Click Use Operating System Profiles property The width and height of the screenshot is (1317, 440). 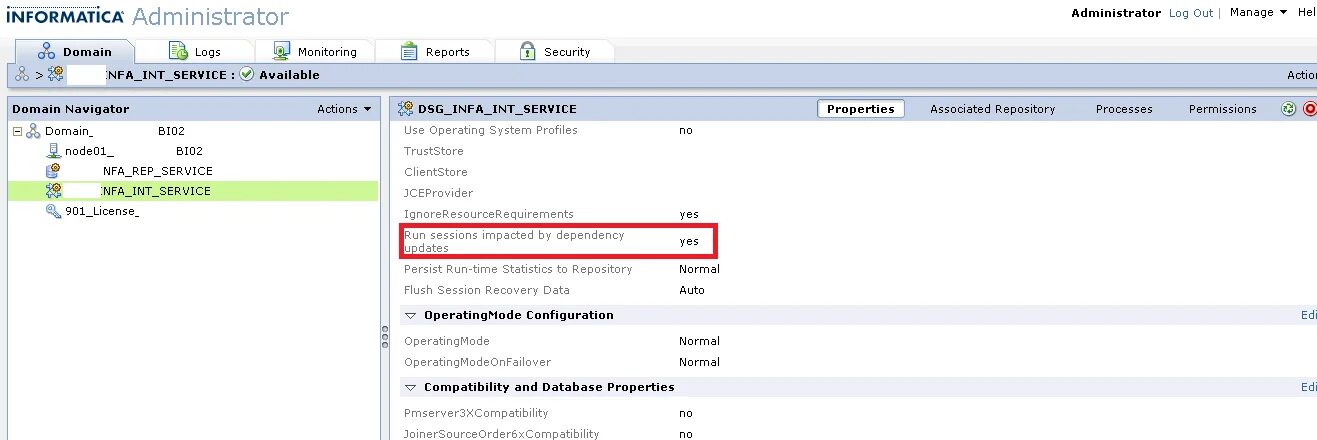click(490, 130)
